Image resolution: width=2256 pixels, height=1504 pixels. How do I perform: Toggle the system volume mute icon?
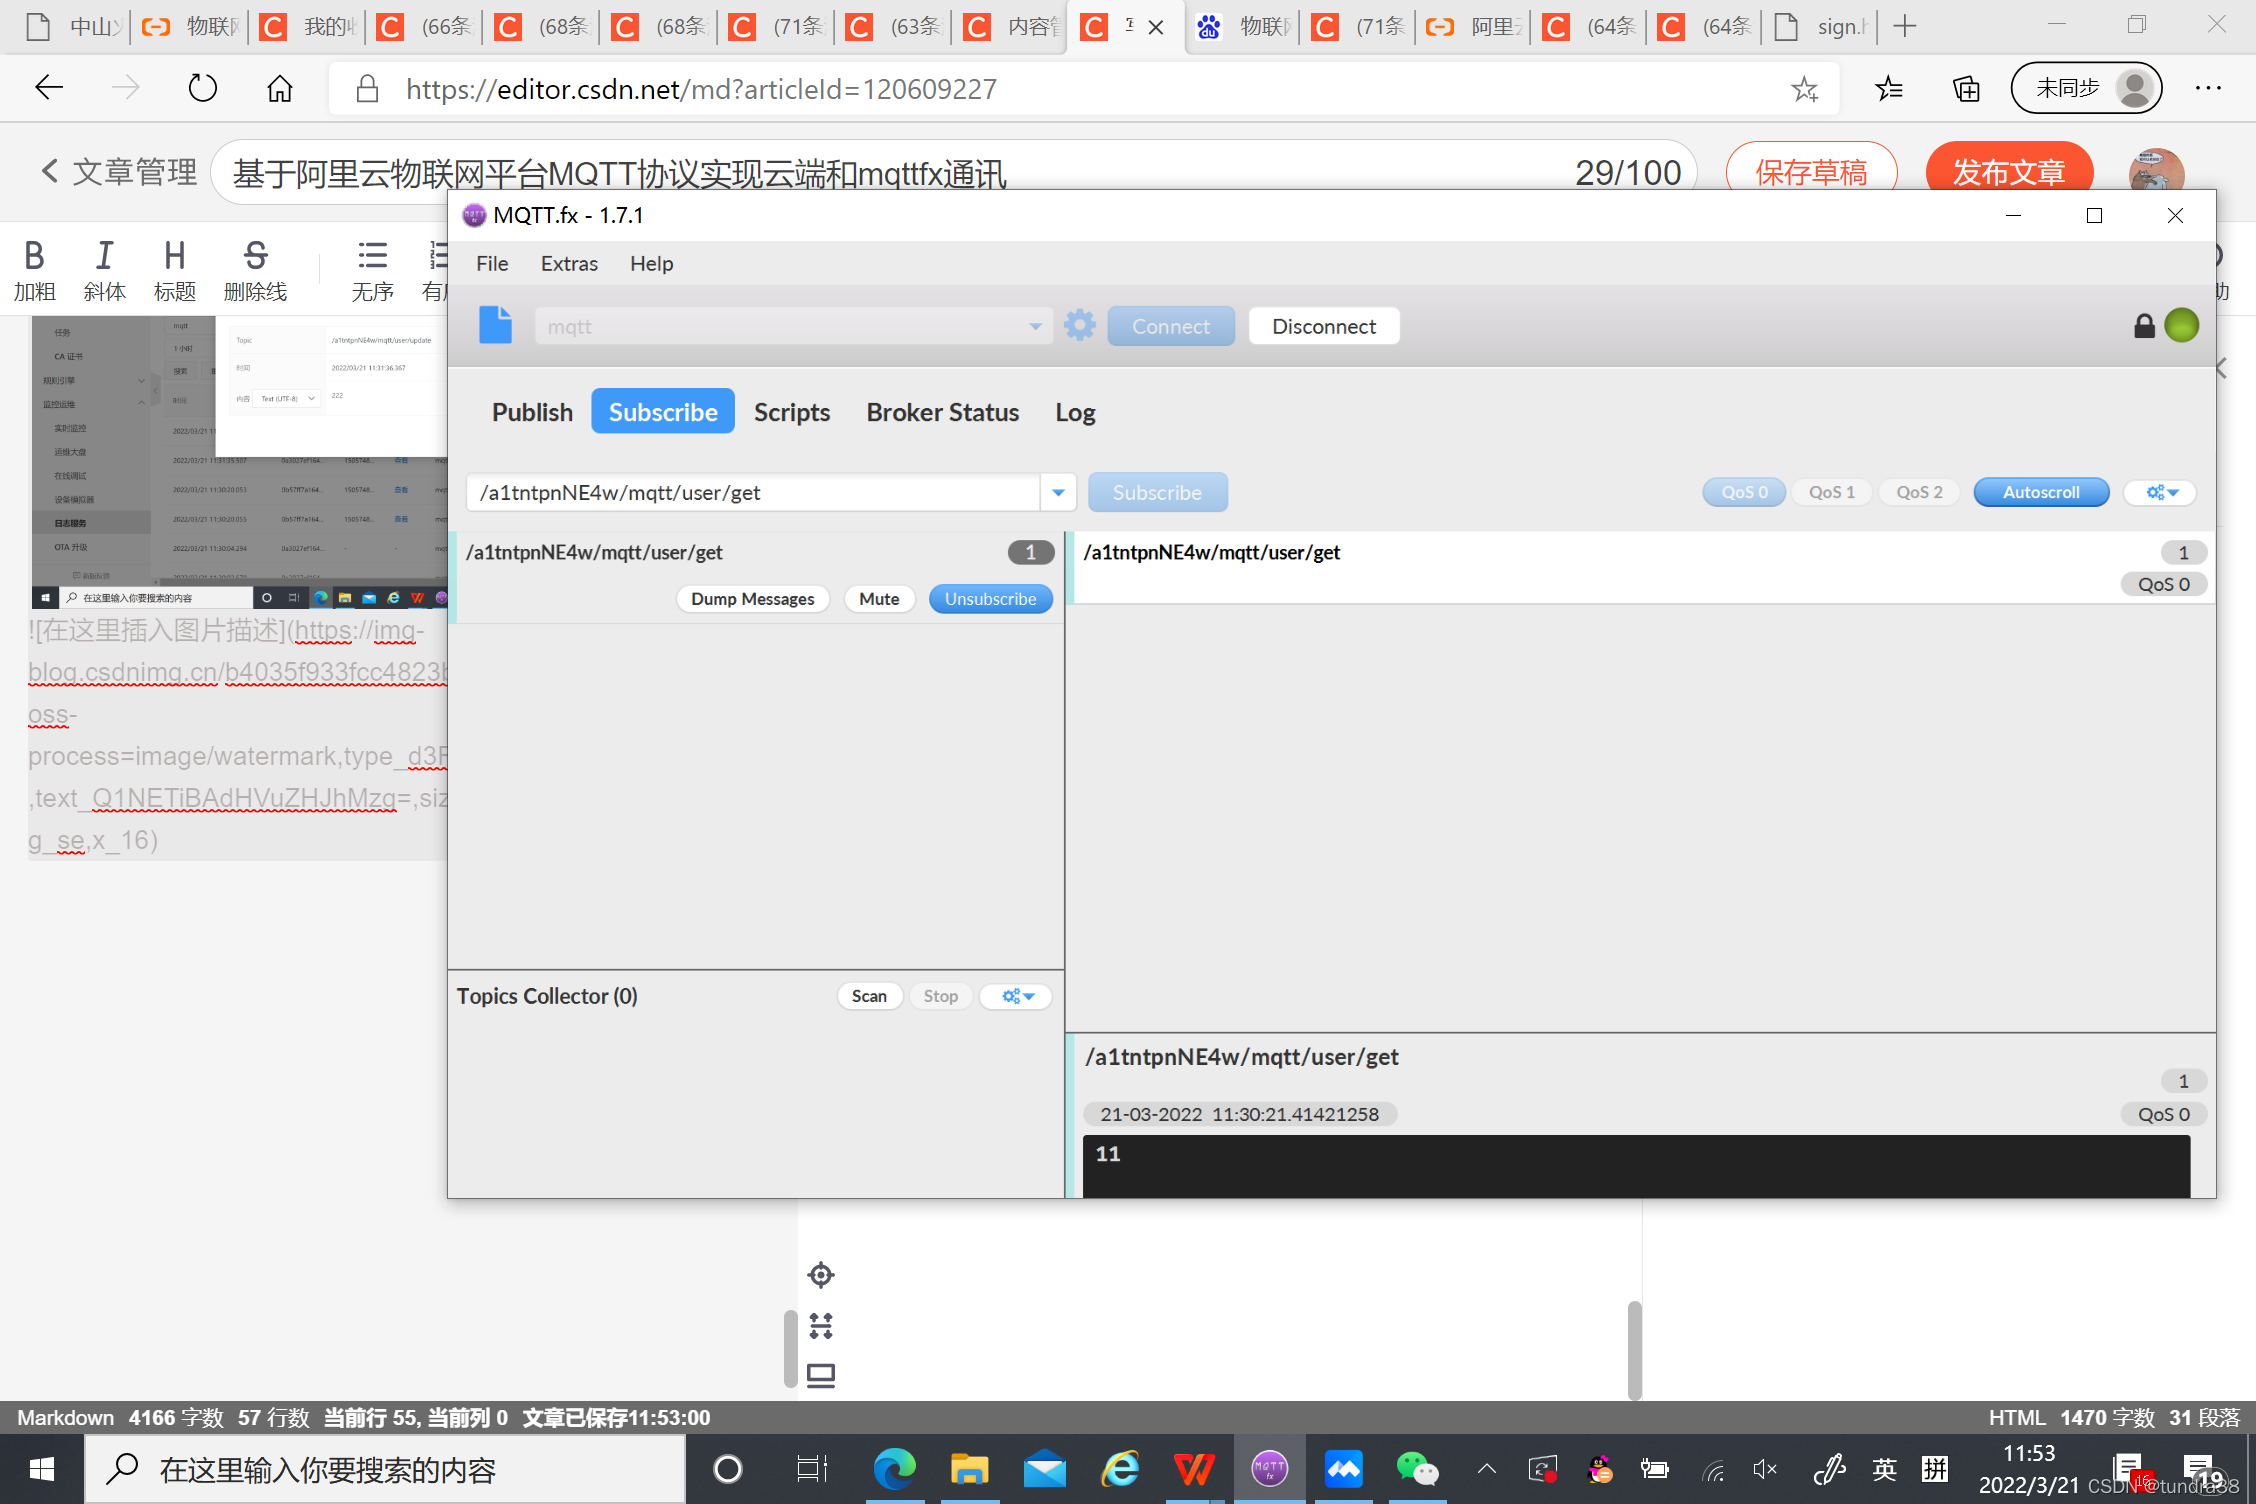(x=1765, y=1469)
